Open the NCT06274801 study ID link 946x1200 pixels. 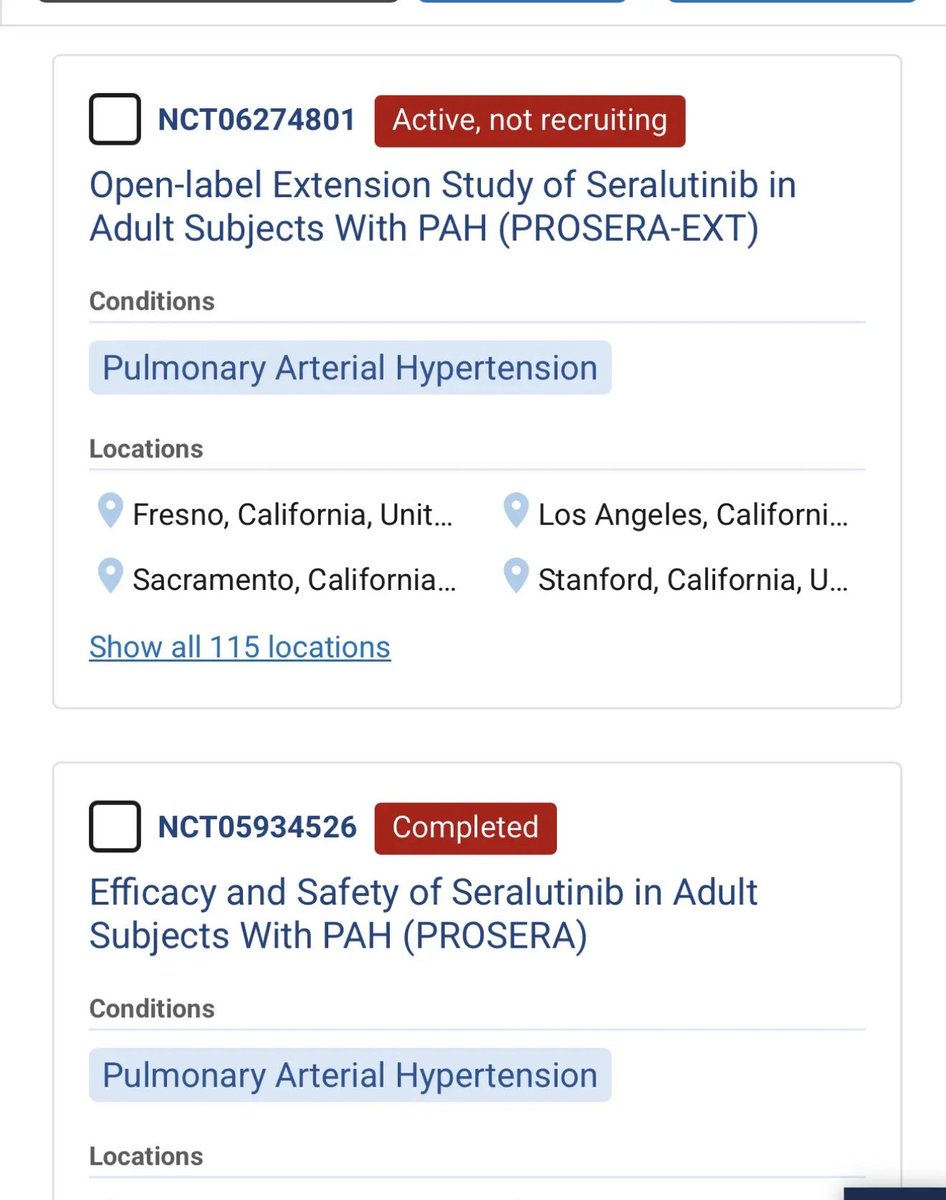(257, 120)
